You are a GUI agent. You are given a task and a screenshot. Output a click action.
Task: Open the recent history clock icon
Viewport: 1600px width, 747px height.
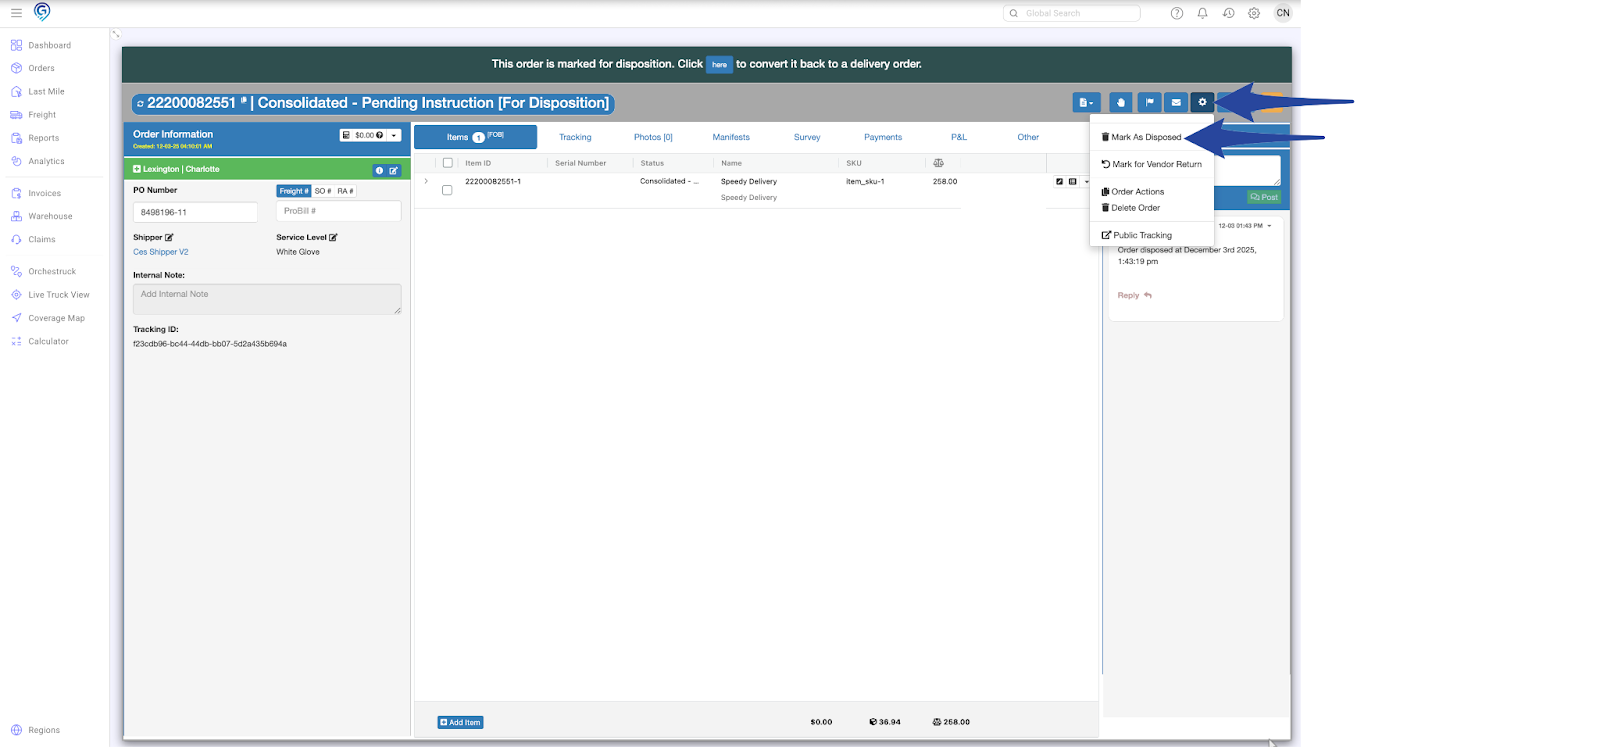point(1228,13)
